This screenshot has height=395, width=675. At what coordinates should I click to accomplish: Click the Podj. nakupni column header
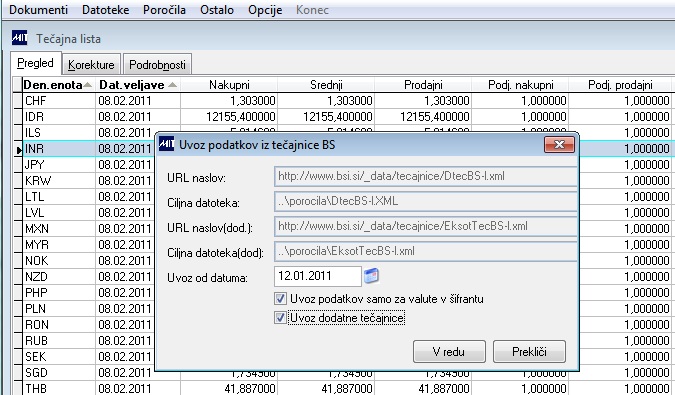click(x=520, y=85)
